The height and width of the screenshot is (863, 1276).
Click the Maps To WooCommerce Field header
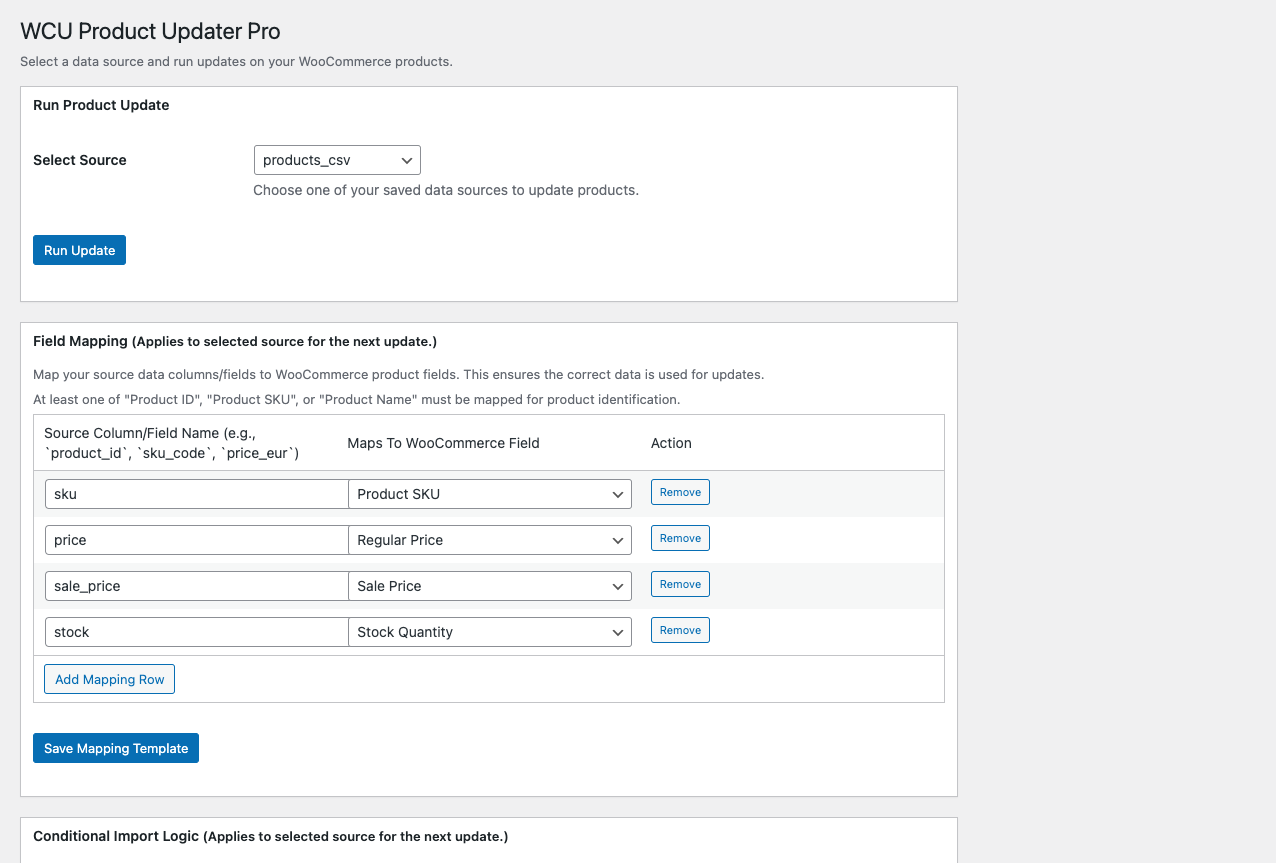point(443,443)
